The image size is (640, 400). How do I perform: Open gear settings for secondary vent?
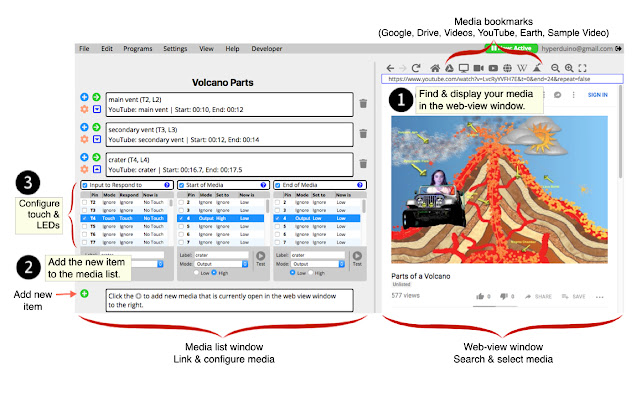pos(84,139)
